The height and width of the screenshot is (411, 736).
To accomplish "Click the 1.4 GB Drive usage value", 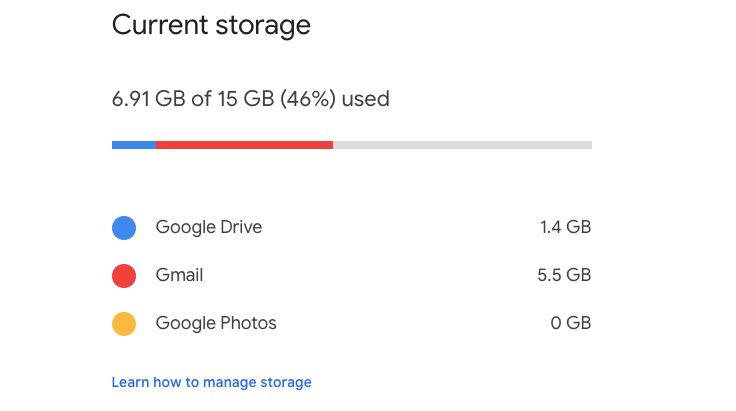I will tap(565, 227).
